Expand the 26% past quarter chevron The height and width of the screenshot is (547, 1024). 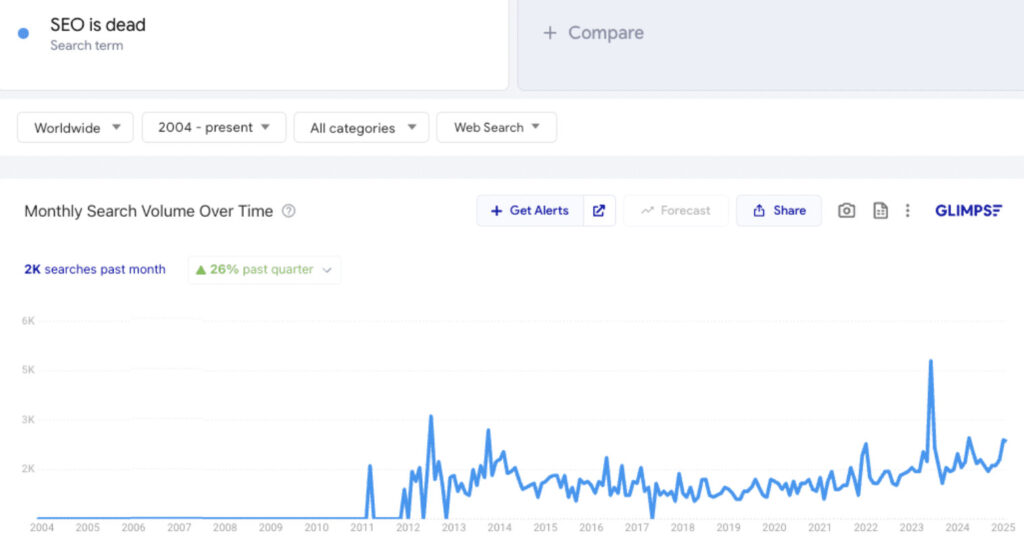[x=327, y=270]
